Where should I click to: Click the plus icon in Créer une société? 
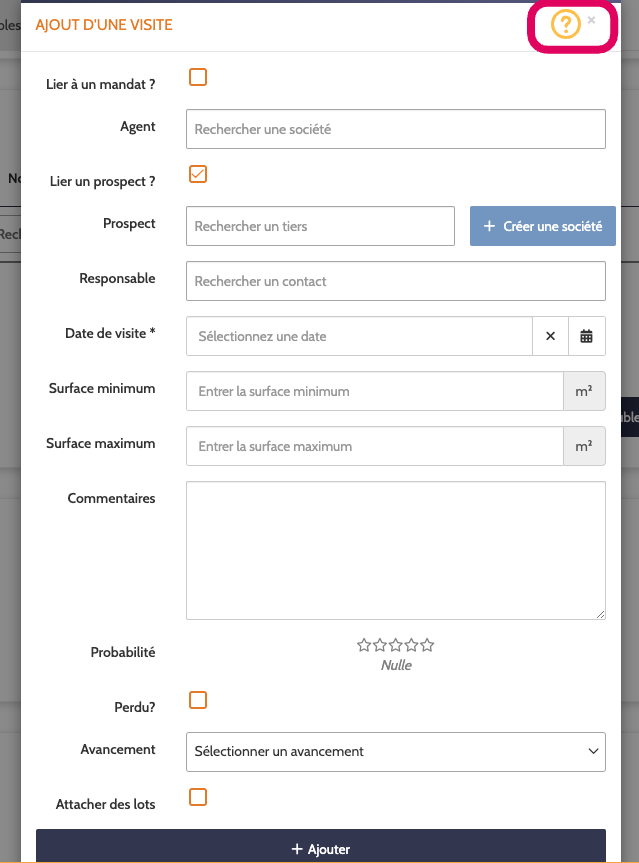(x=489, y=226)
